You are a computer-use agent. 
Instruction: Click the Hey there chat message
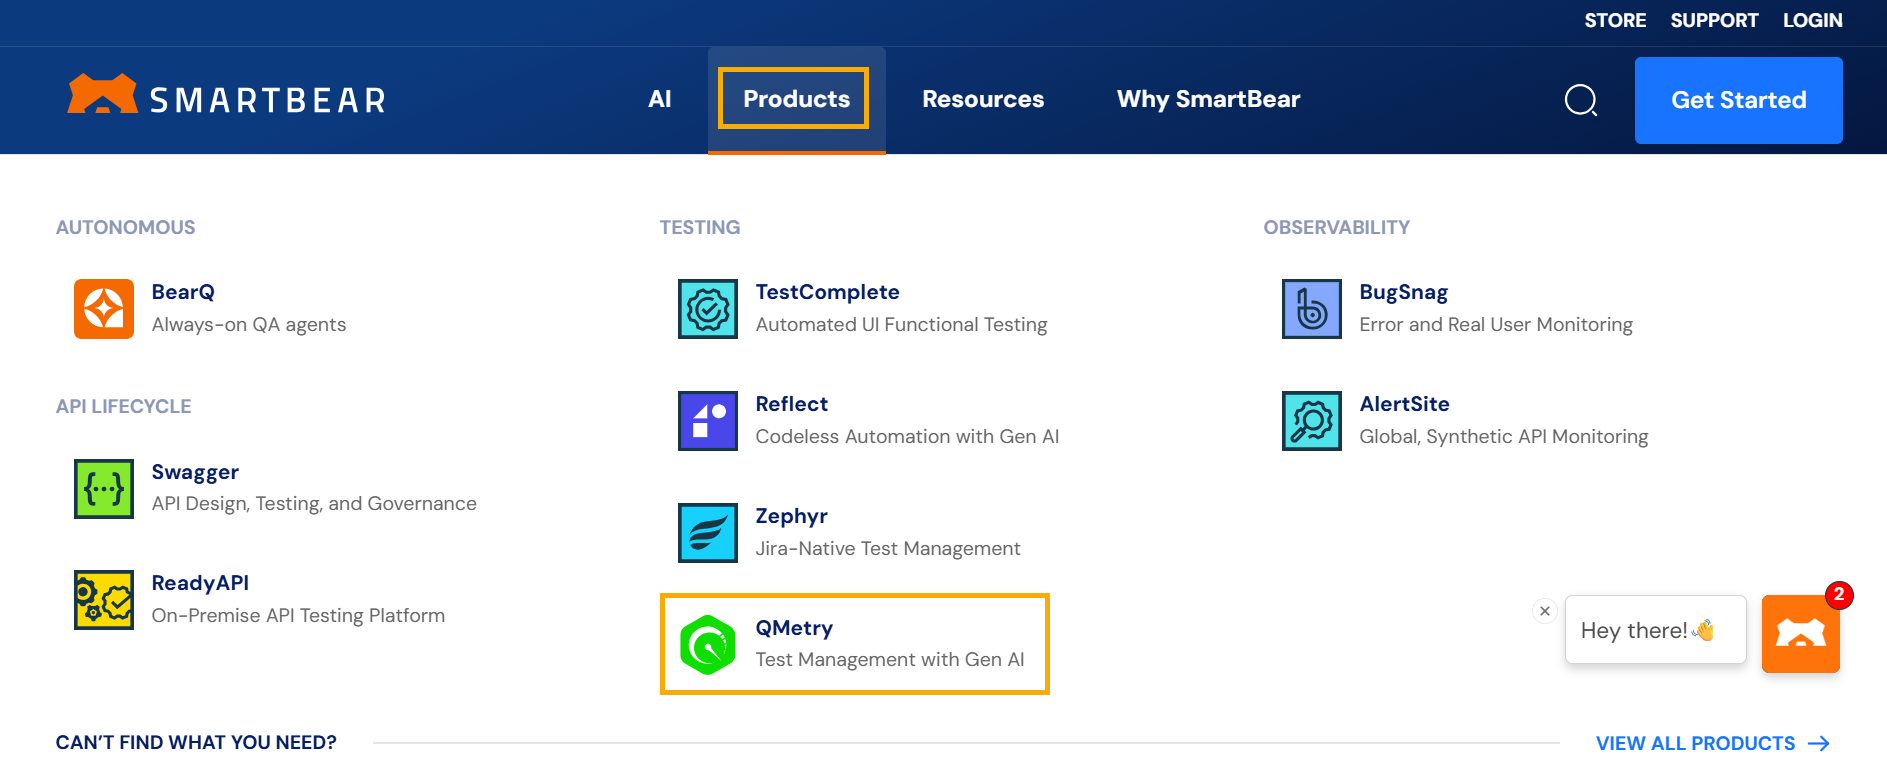click(x=1655, y=630)
